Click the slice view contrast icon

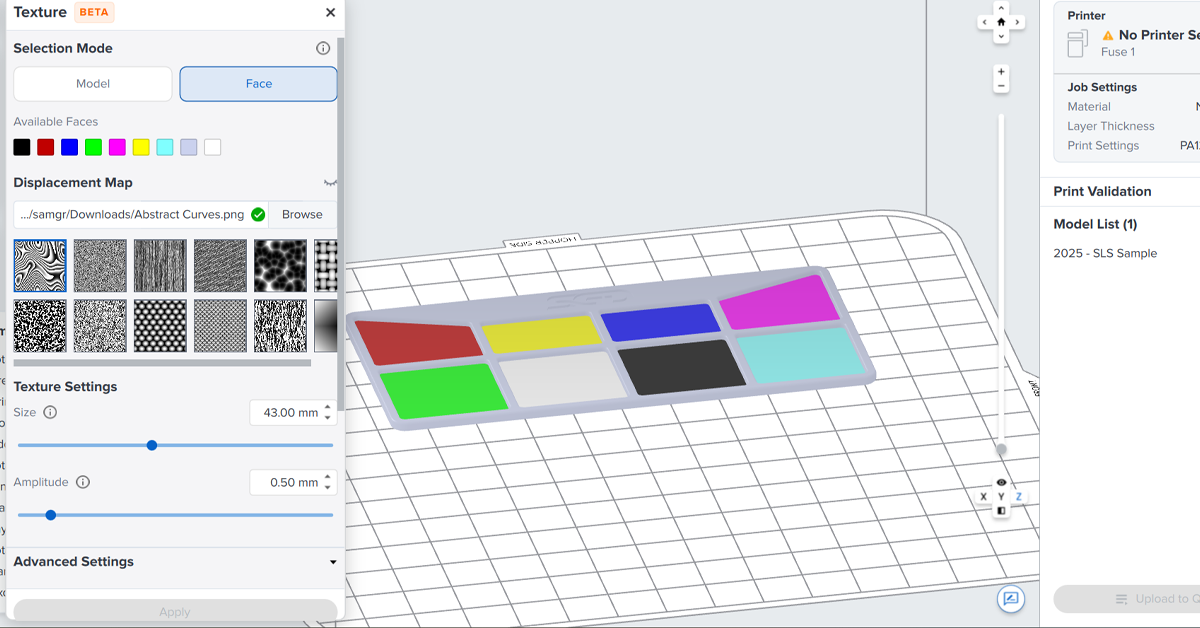pos(1001,510)
